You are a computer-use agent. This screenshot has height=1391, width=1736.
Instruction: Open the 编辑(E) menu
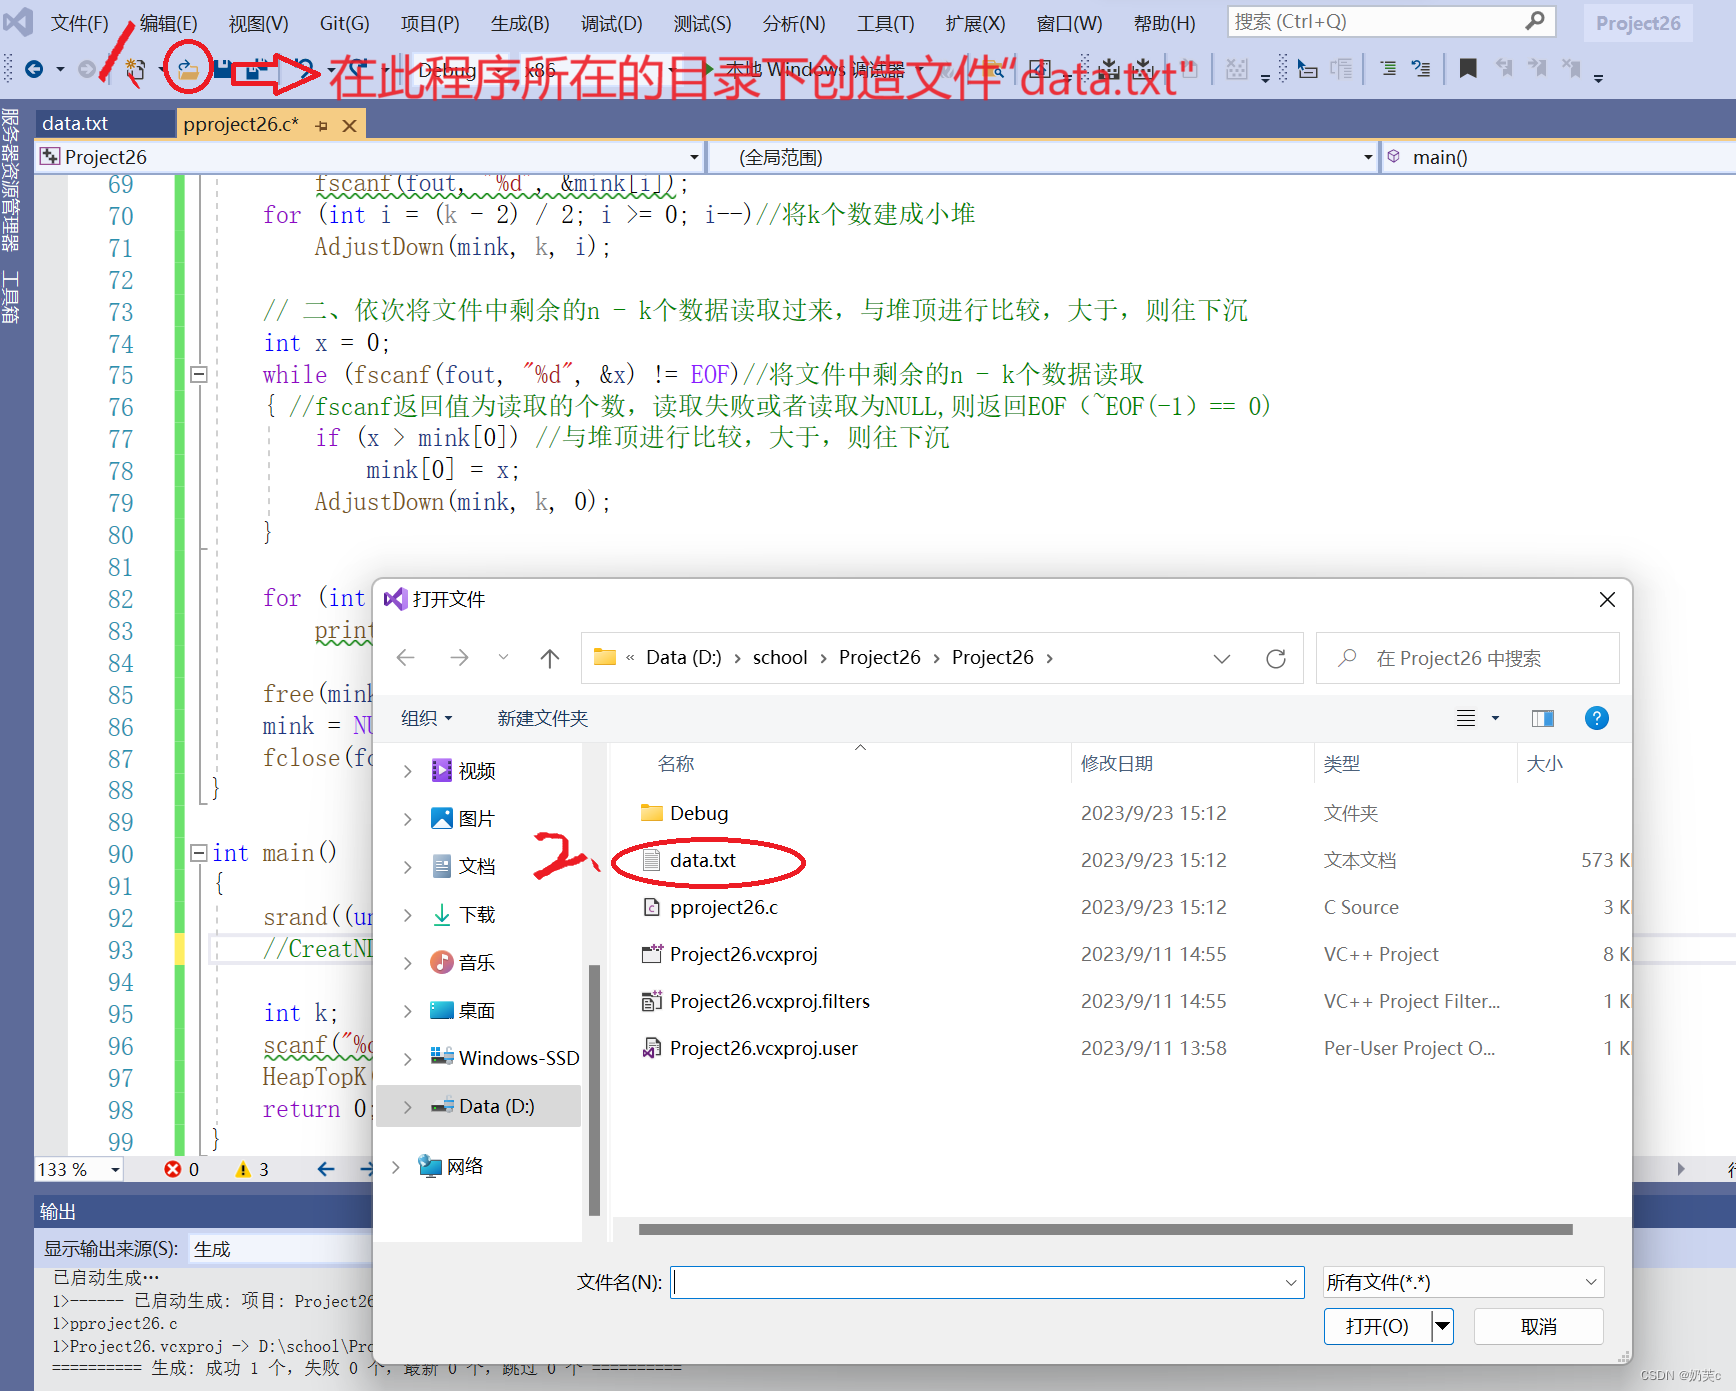pyautogui.click(x=168, y=23)
